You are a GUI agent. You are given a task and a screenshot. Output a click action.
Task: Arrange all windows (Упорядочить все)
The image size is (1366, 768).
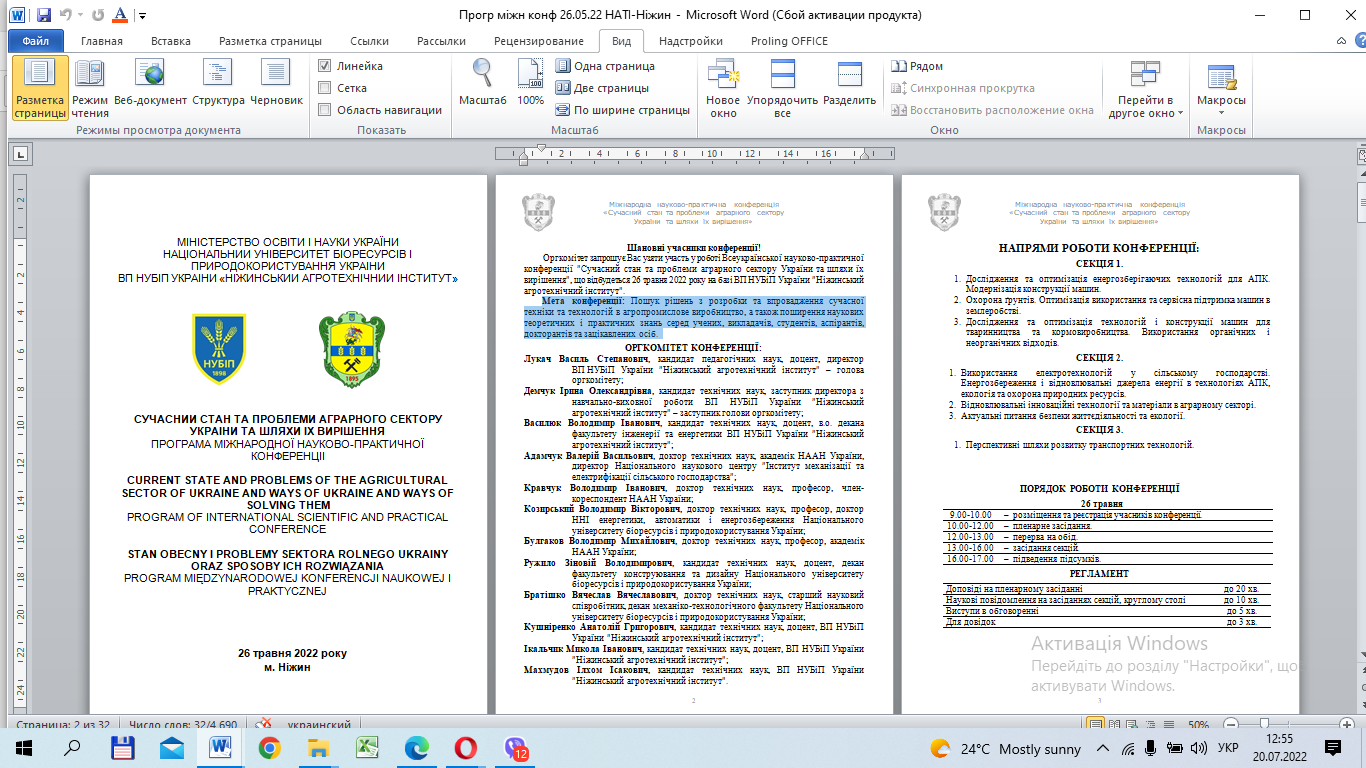[x=782, y=88]
